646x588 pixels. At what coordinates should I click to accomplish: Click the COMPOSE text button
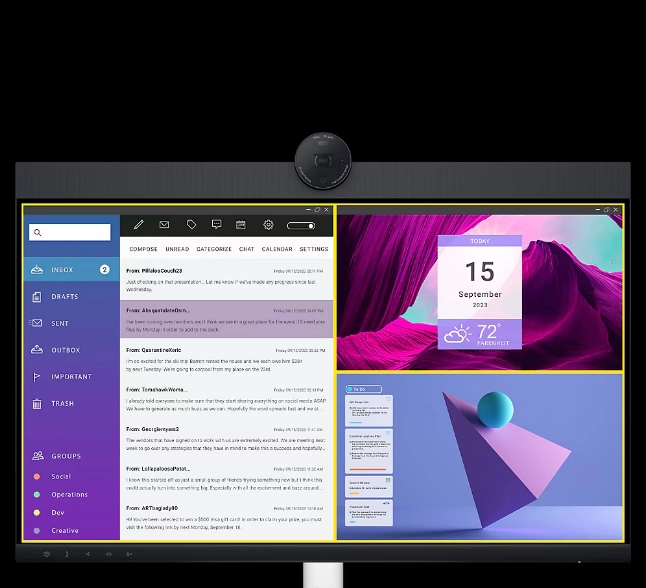pyautogui.click(x=143, y=249)
